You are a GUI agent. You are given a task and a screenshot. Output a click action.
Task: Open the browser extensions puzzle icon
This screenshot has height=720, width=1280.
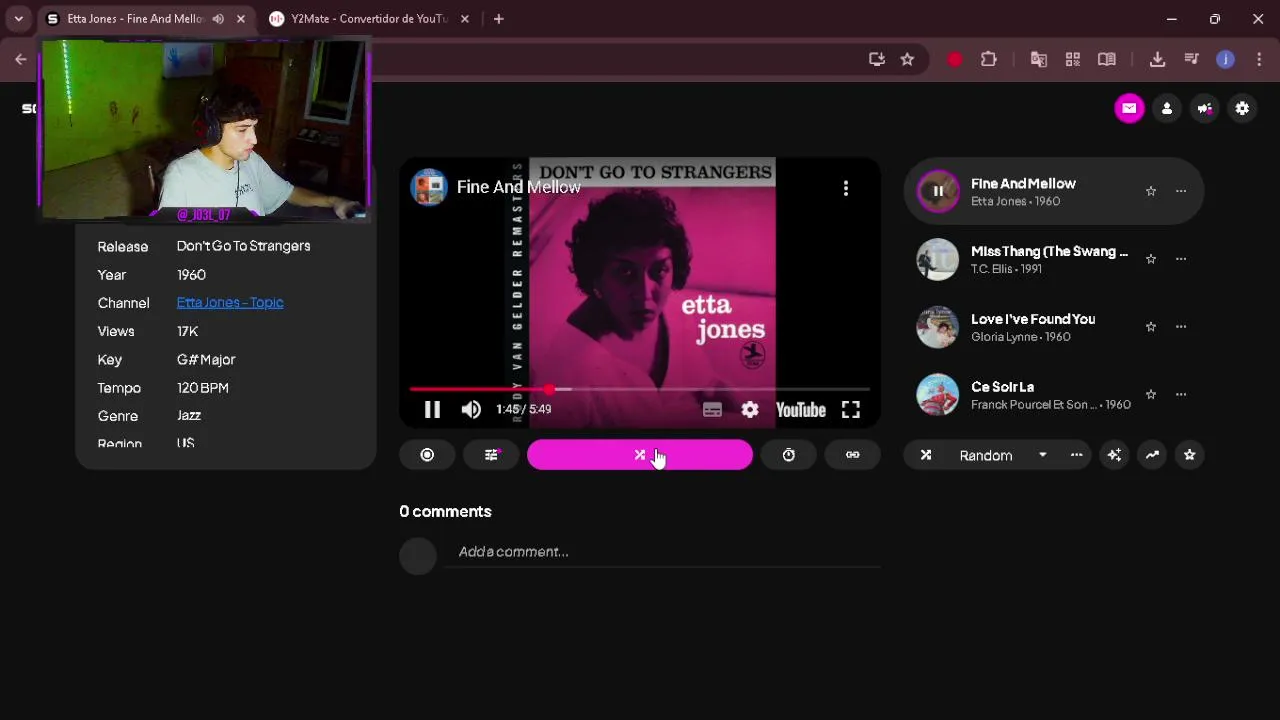(989, 60)
